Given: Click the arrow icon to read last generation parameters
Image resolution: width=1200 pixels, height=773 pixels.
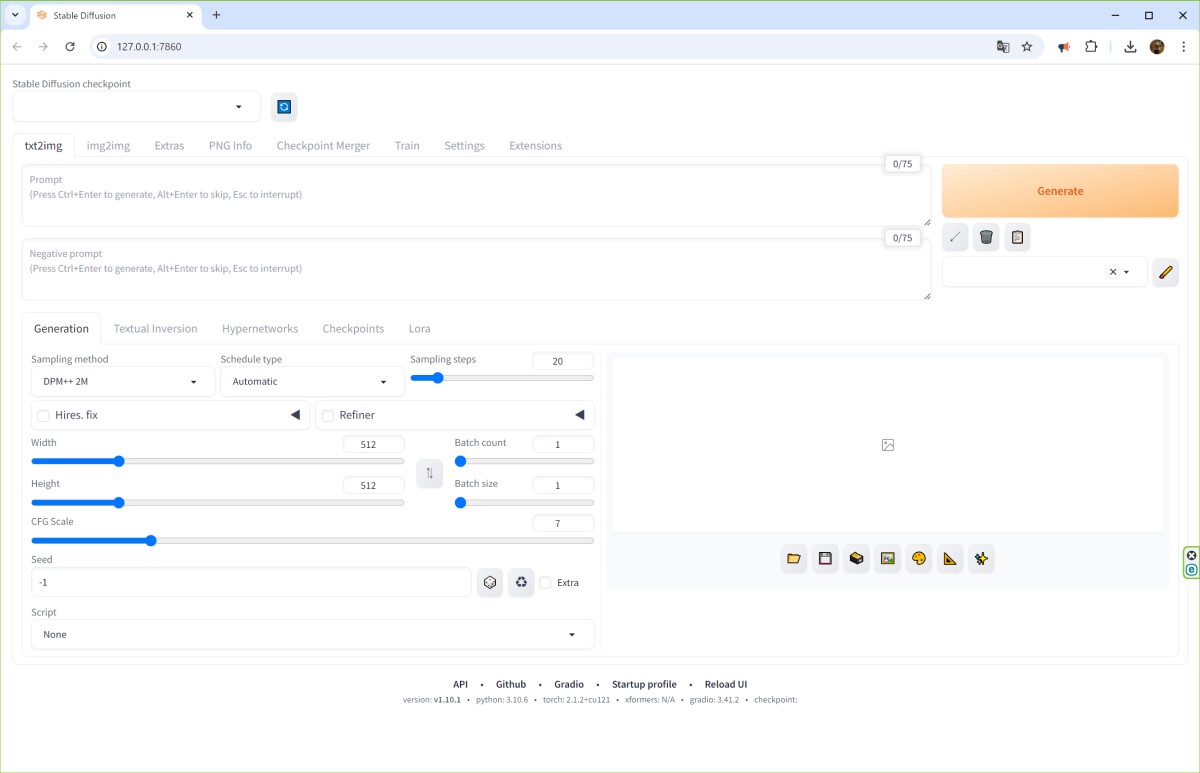Looking at the screenshot, I should [x=955, y=237].
